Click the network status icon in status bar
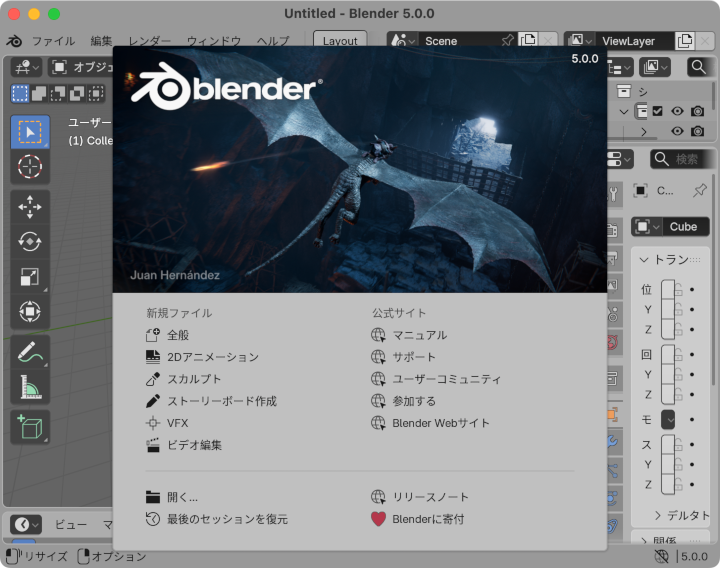 coord(661,557)
